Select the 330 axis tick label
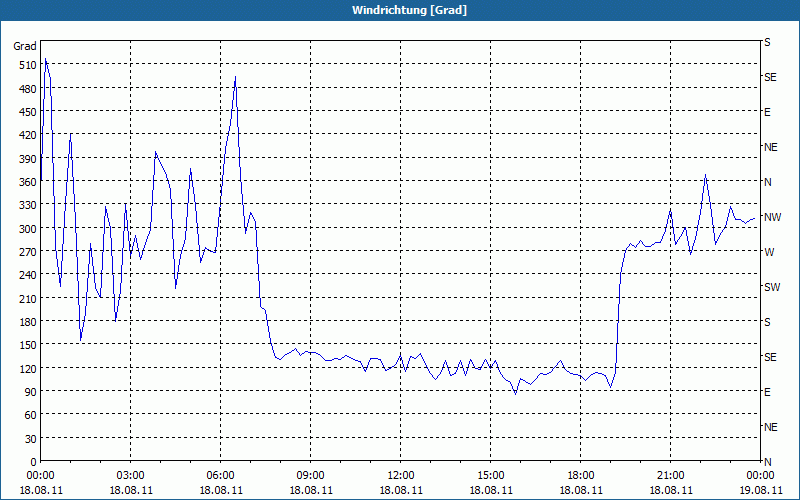 pos(28,205)
